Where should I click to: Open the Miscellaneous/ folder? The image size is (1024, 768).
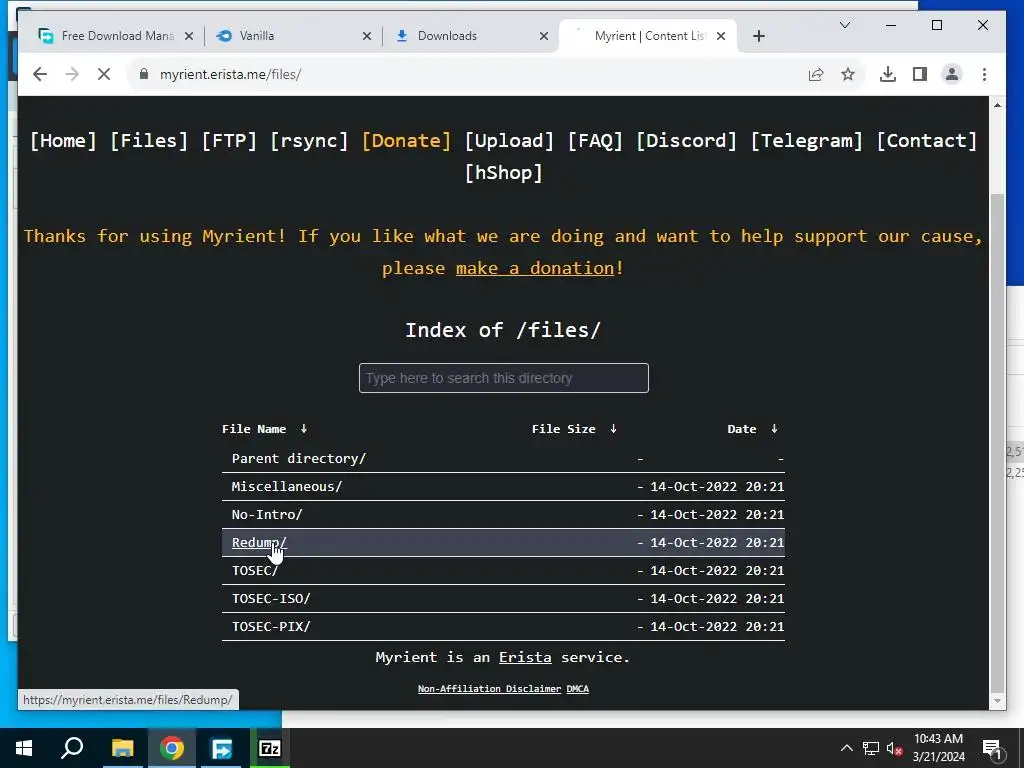point(287,487)
